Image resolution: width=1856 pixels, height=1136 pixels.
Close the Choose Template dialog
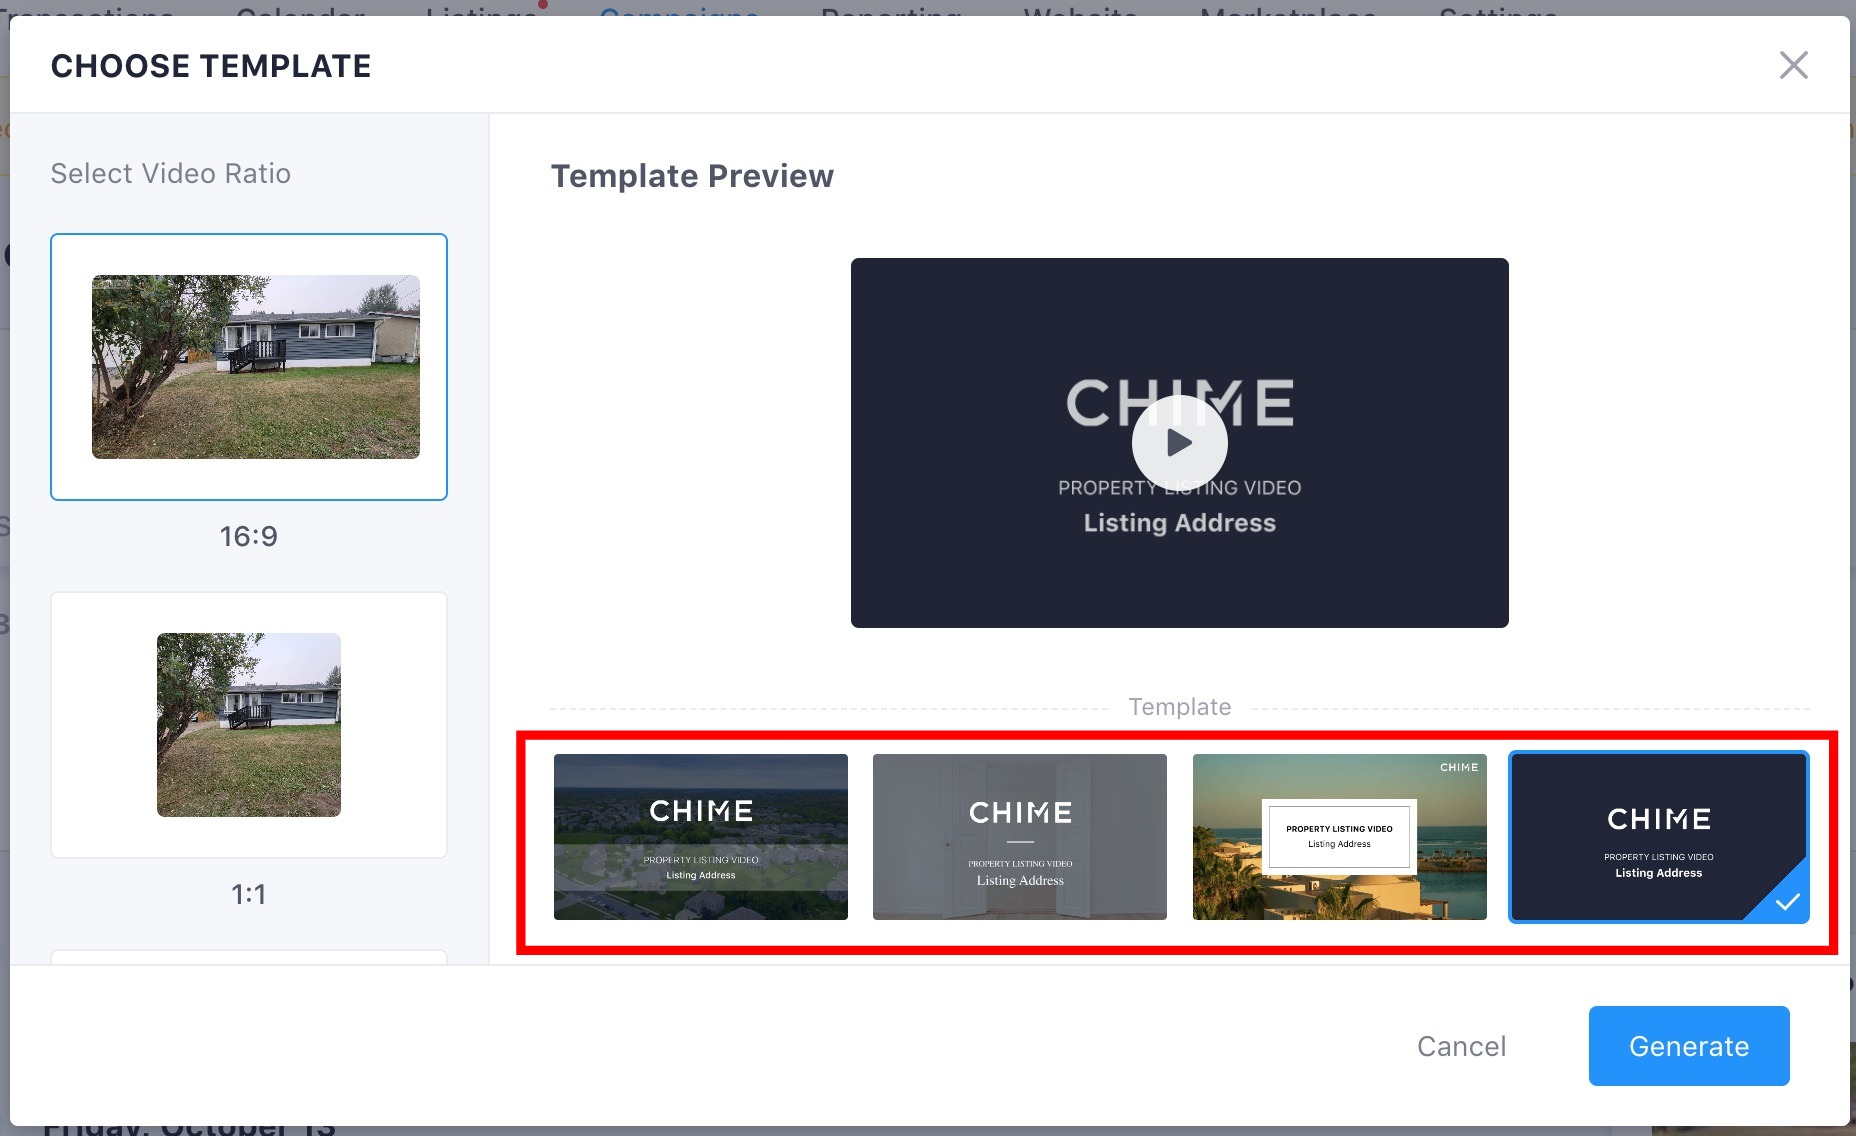[1793, 65]
